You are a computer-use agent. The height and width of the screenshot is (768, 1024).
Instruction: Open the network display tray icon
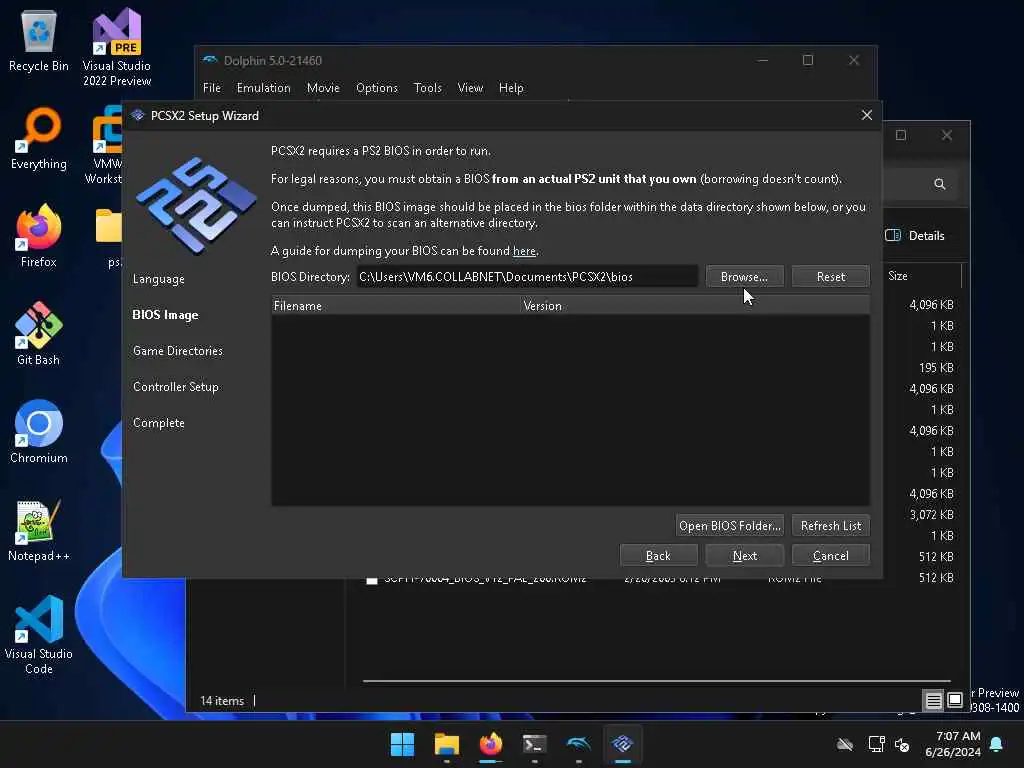point(876,744)
